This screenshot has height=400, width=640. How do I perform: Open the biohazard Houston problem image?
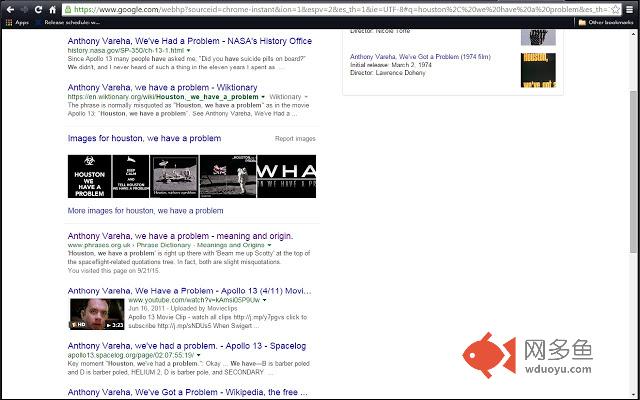88,176
